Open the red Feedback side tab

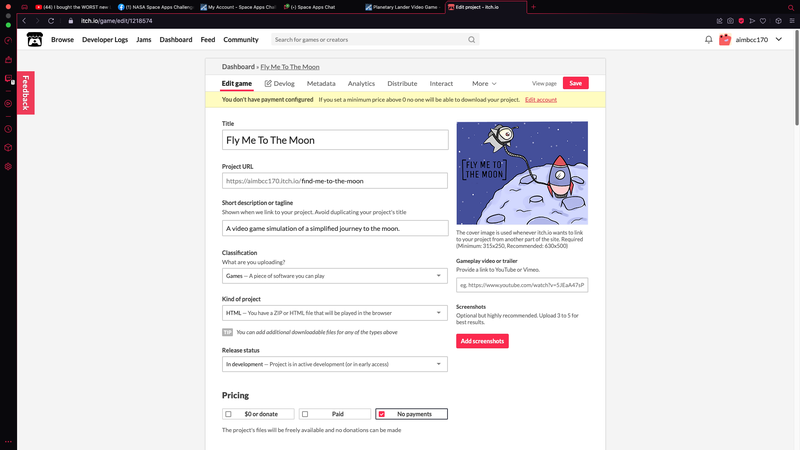click(x=26, y=92)
